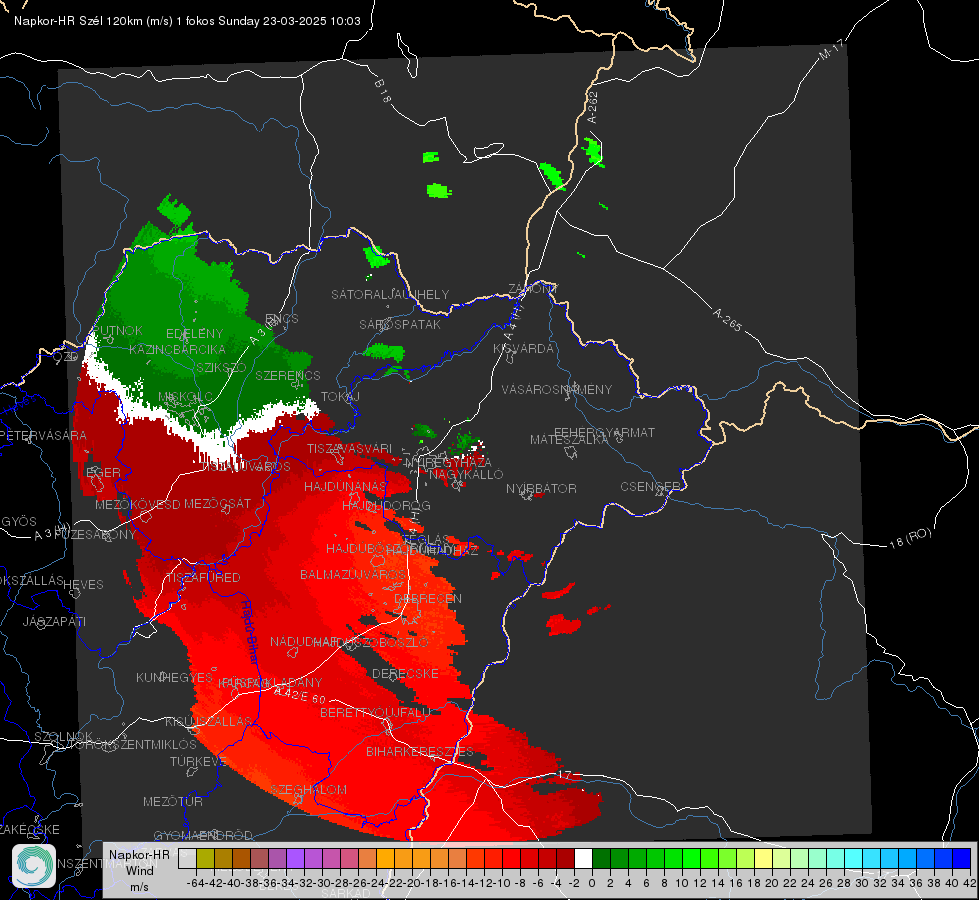Viewport: 979px width, 900px height.
Task: Click the darkest green legend swatch beside 0
Action: click(x=601, y=859)
